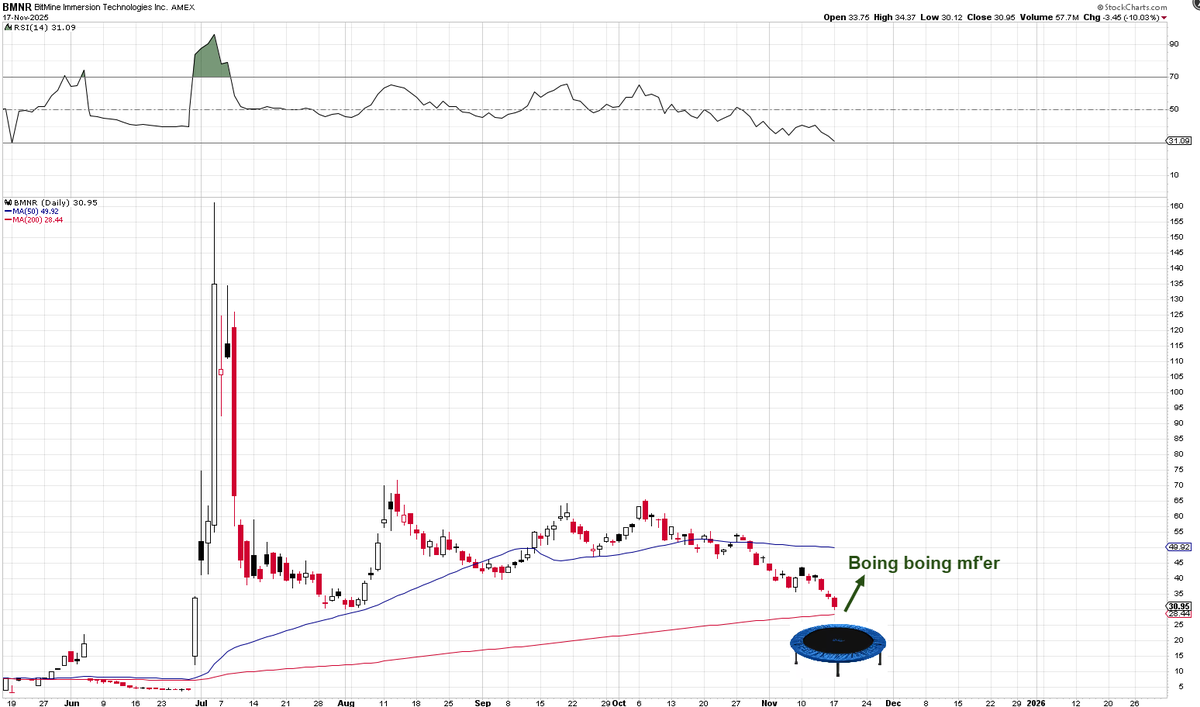Click the BMNR (Daily) 30.95 legend text
The height and width of the screenshot is (707, 1200).
(53, 203)
